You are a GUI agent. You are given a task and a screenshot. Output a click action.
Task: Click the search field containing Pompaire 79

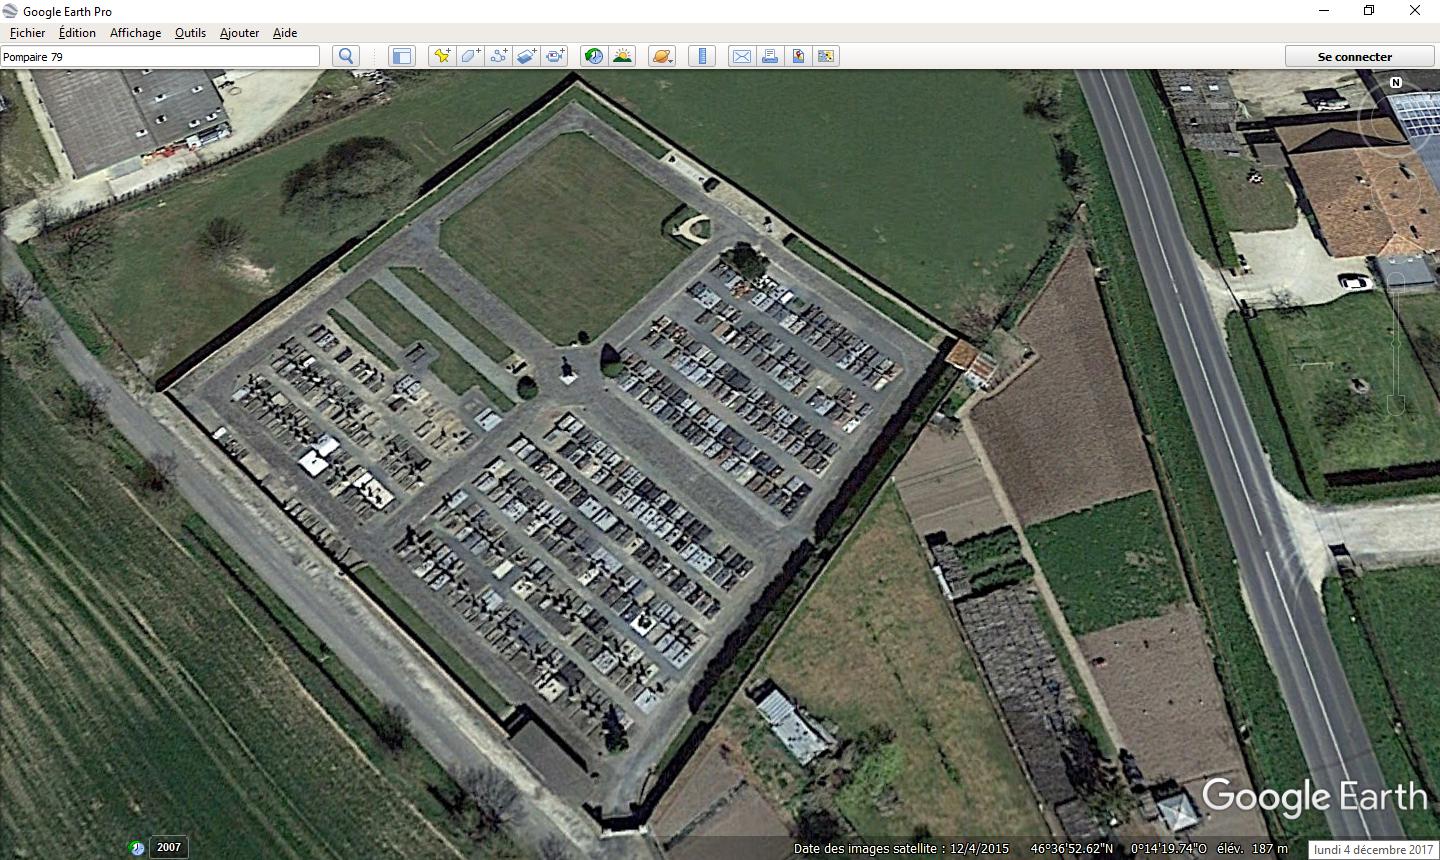[160, 57]
